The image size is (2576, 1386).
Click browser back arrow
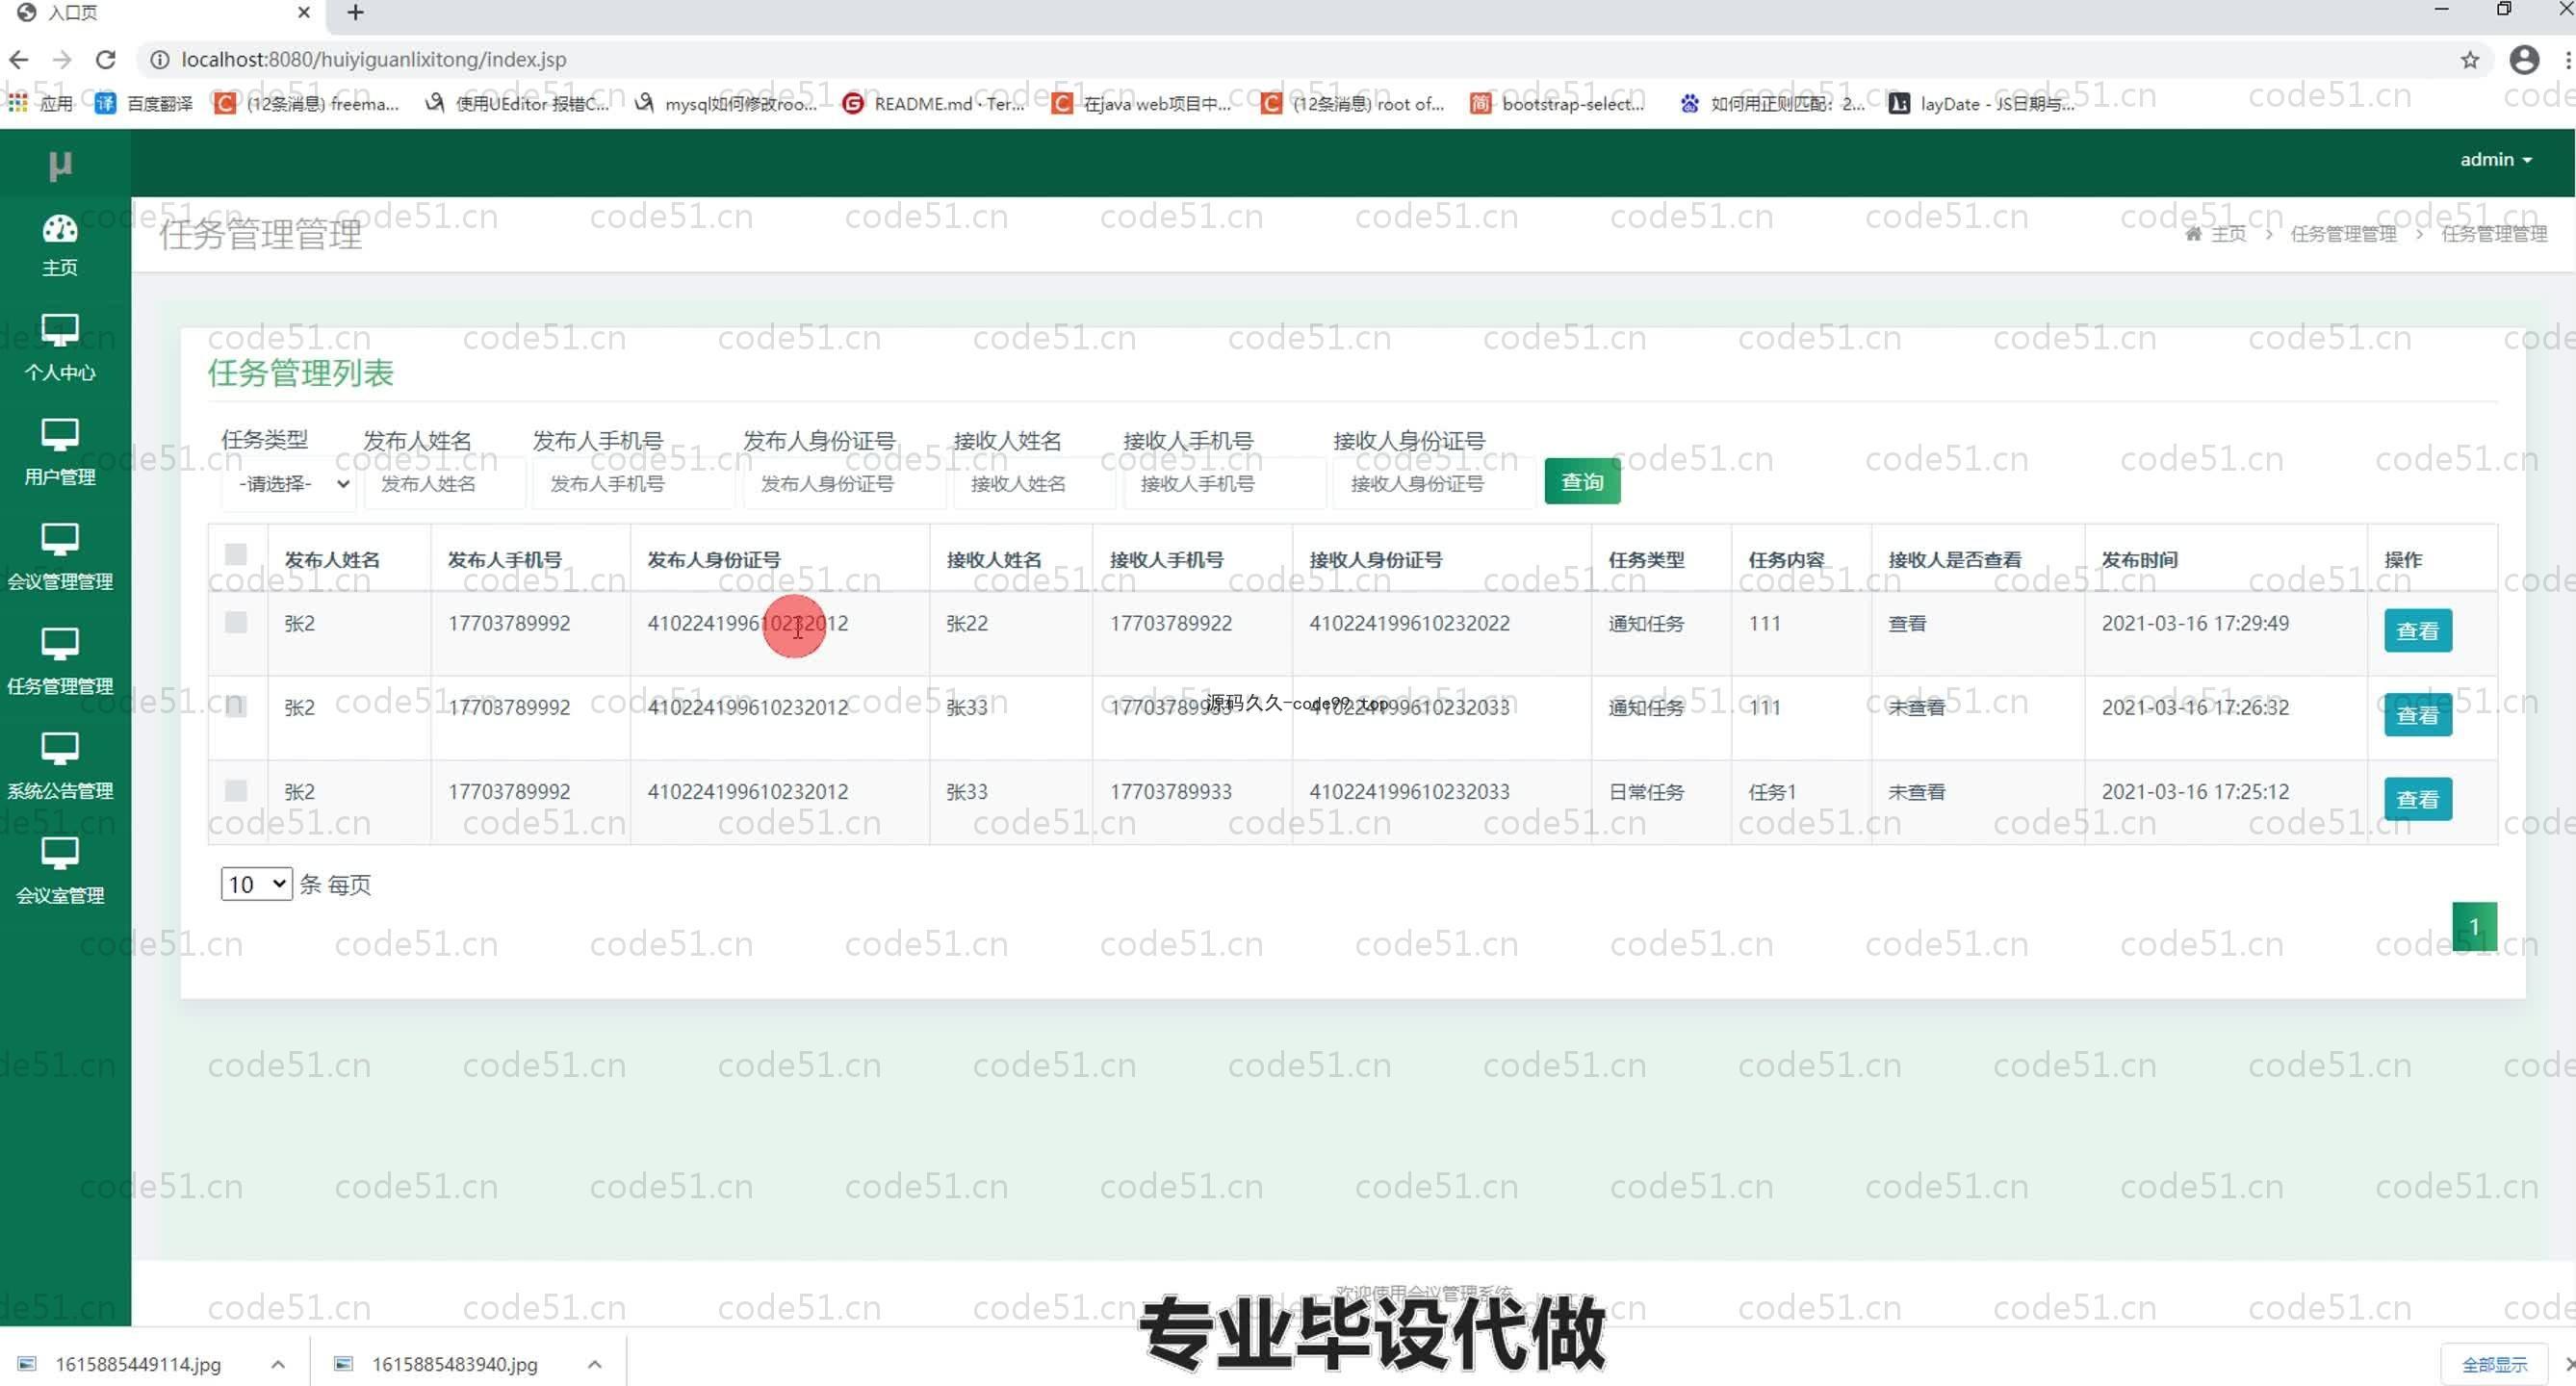click(18, 60)
